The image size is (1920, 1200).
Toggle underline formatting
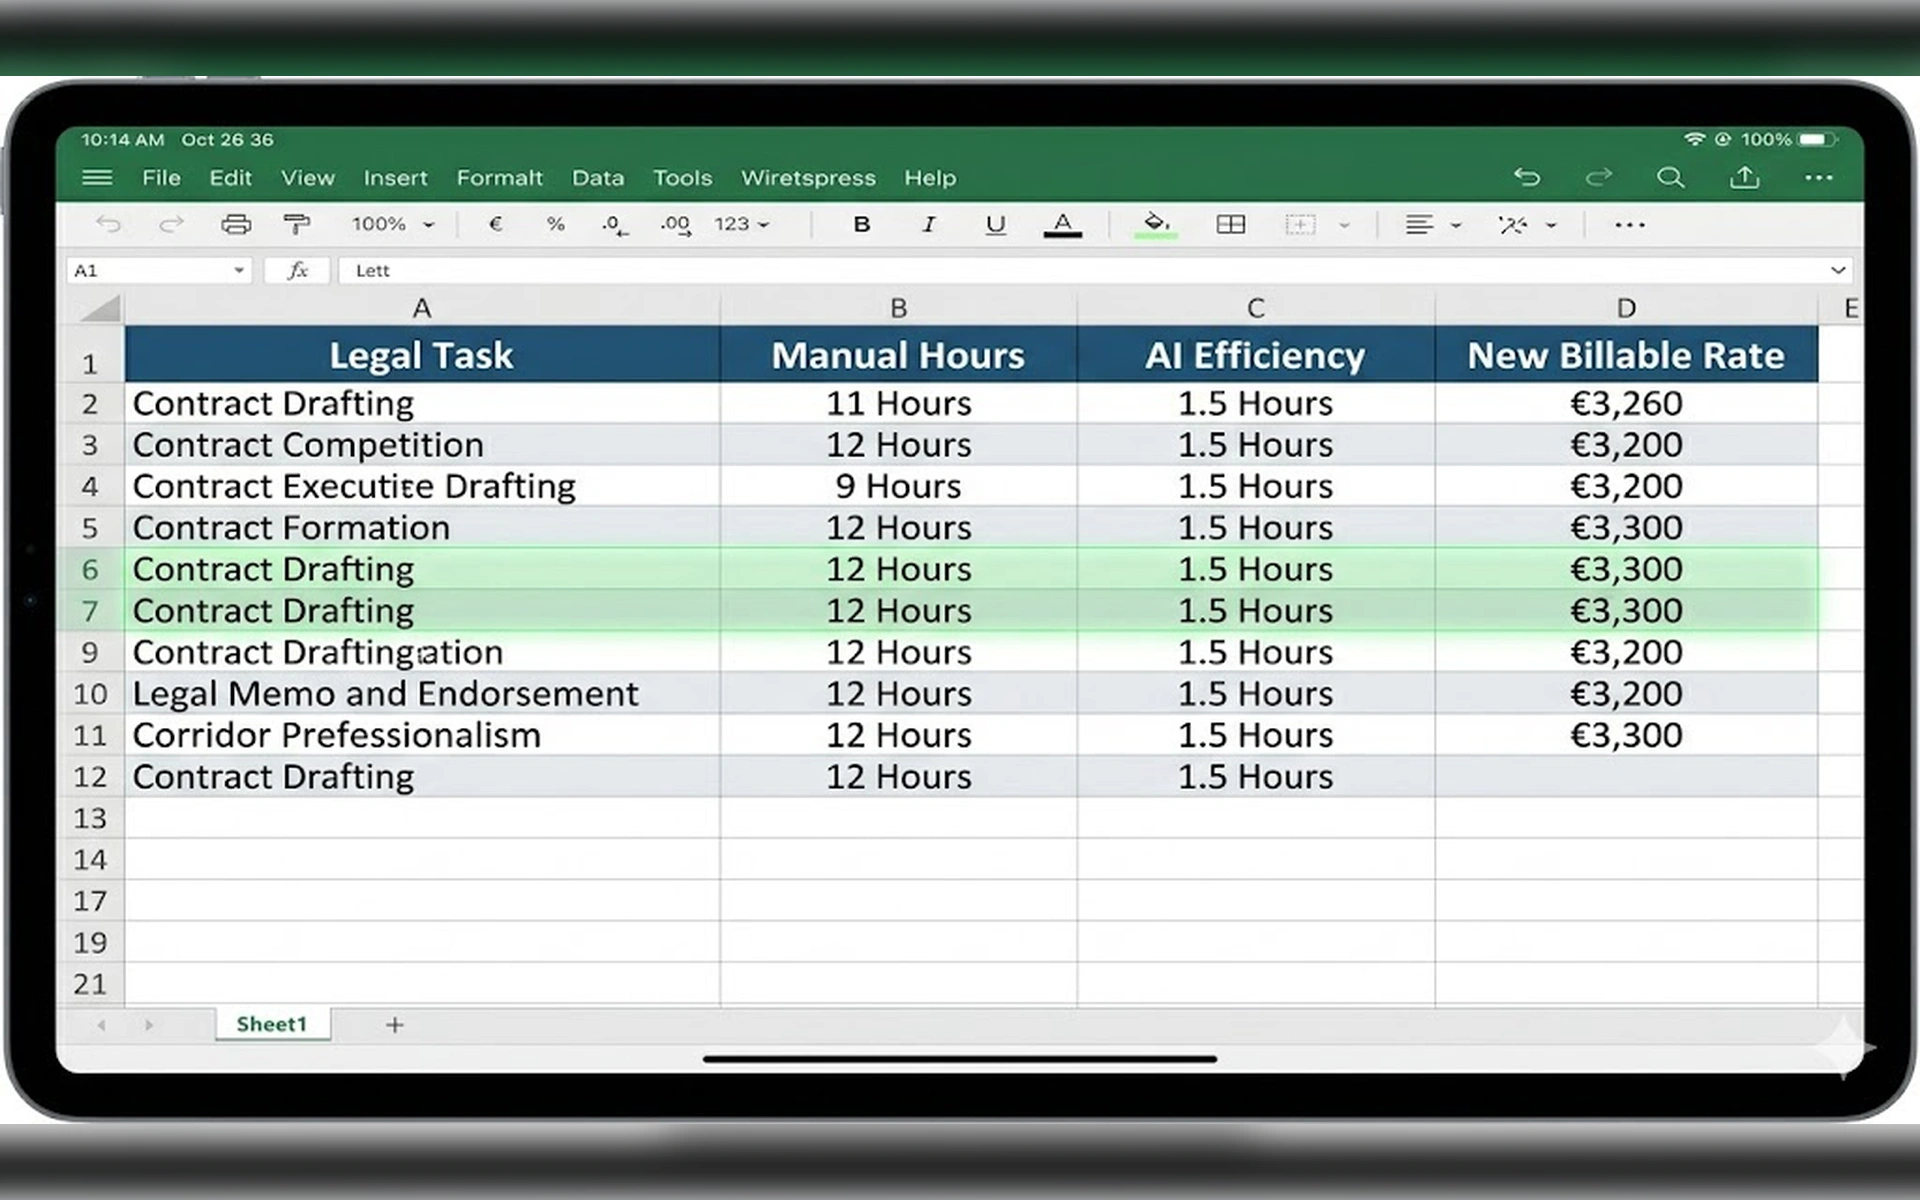coord(995,224)
